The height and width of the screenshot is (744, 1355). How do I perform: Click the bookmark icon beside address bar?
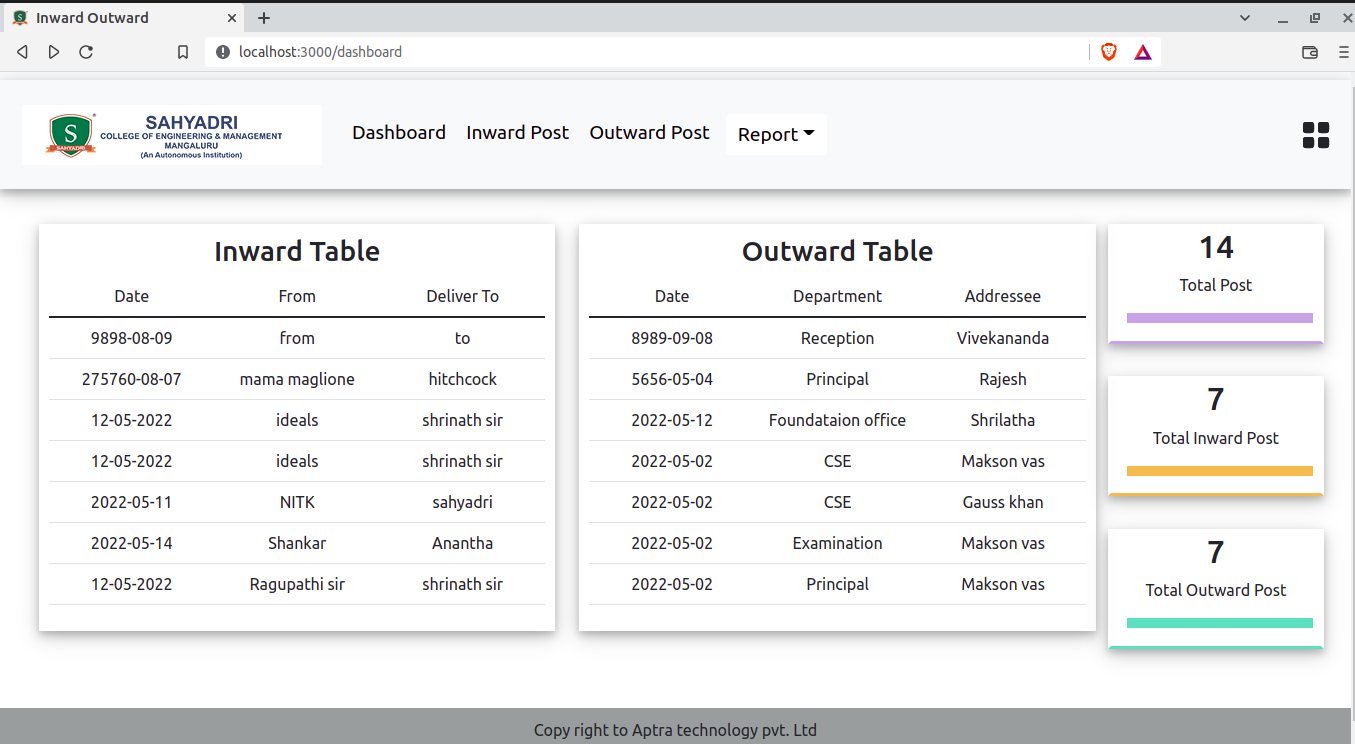pyautogui.click(x=183, y=52)
